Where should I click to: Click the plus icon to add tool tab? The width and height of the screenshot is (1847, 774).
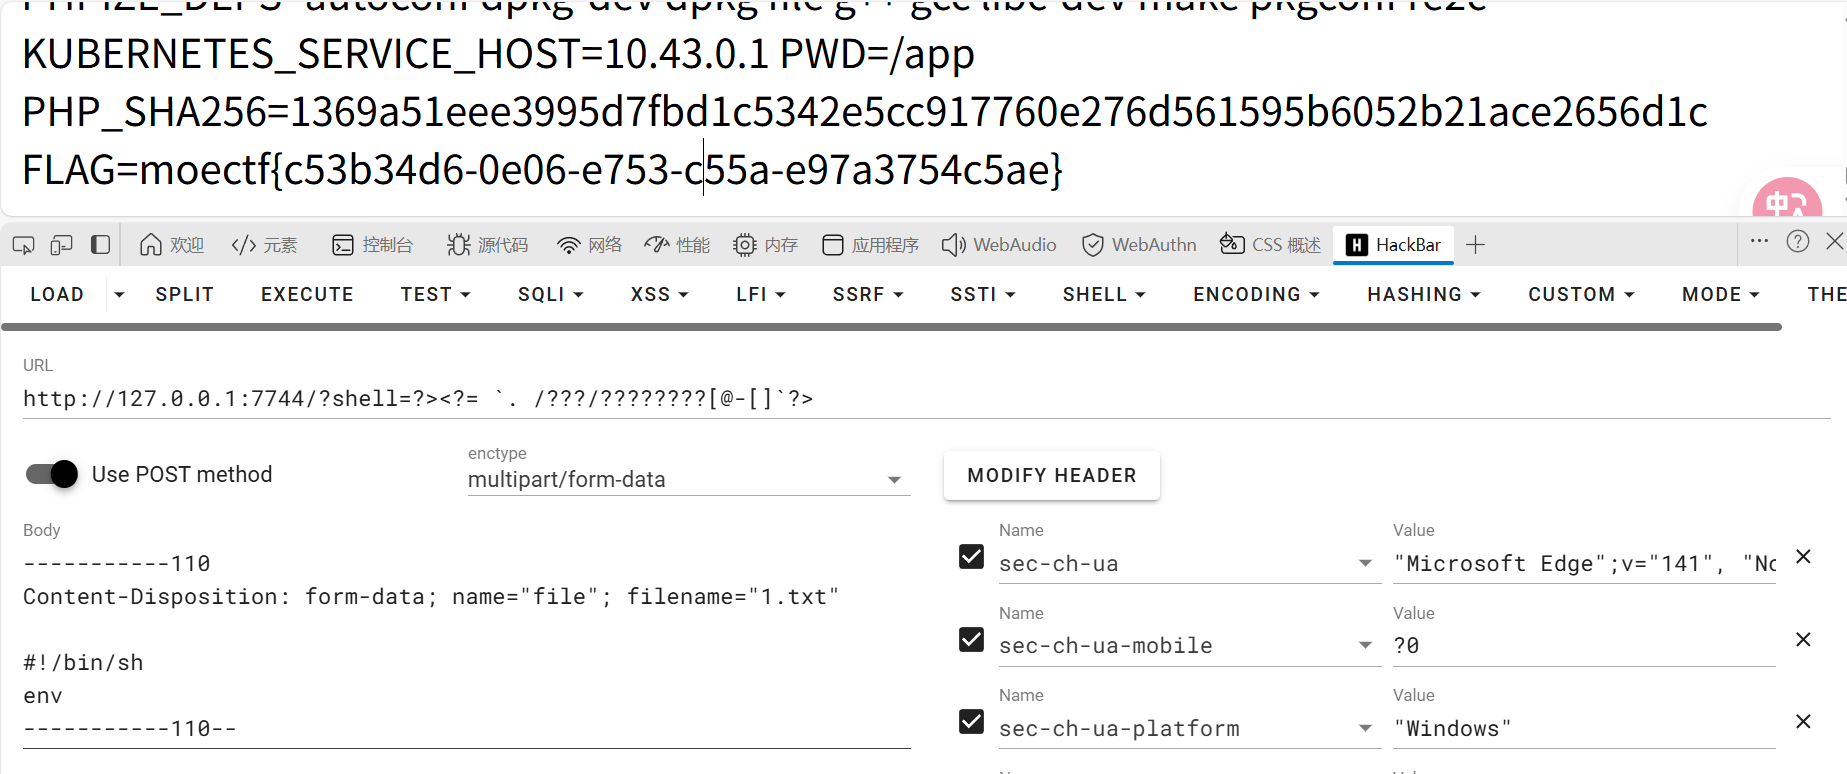coord(1475,245)
